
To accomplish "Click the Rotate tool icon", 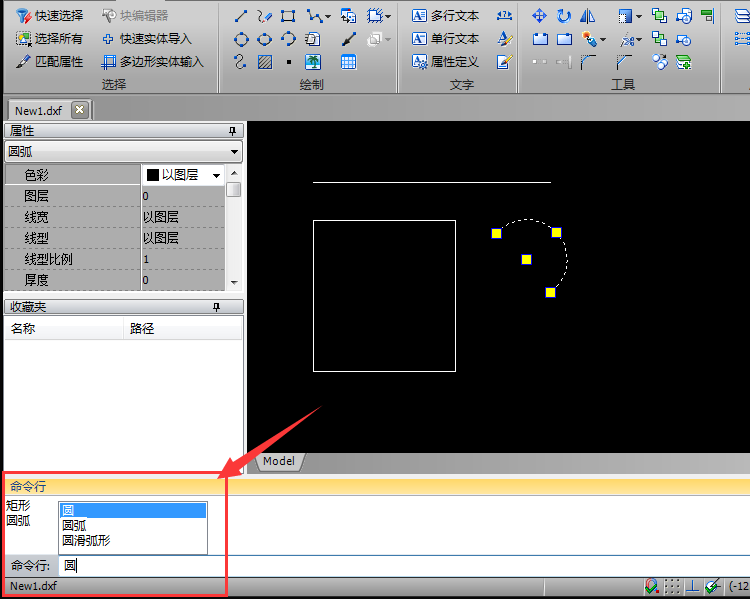I will (x=564, y=16).
